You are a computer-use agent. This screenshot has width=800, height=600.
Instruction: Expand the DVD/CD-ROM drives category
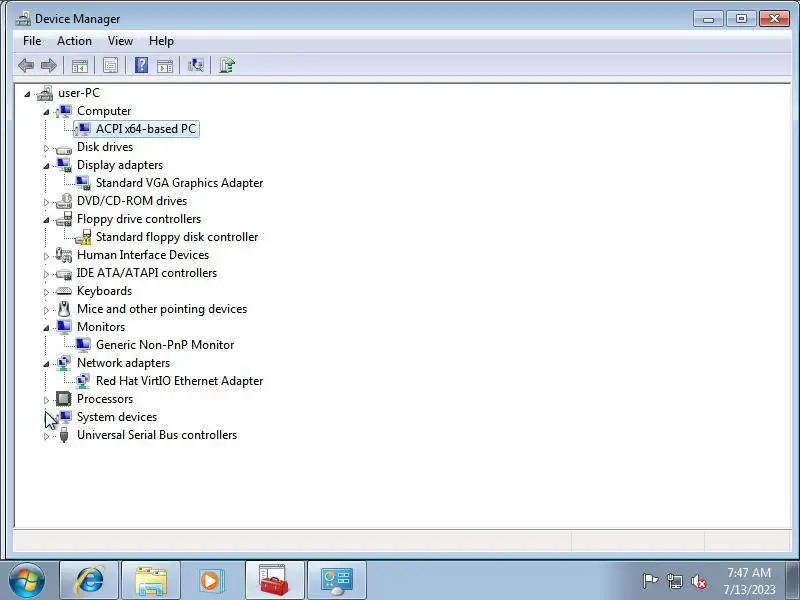(46, 202)
